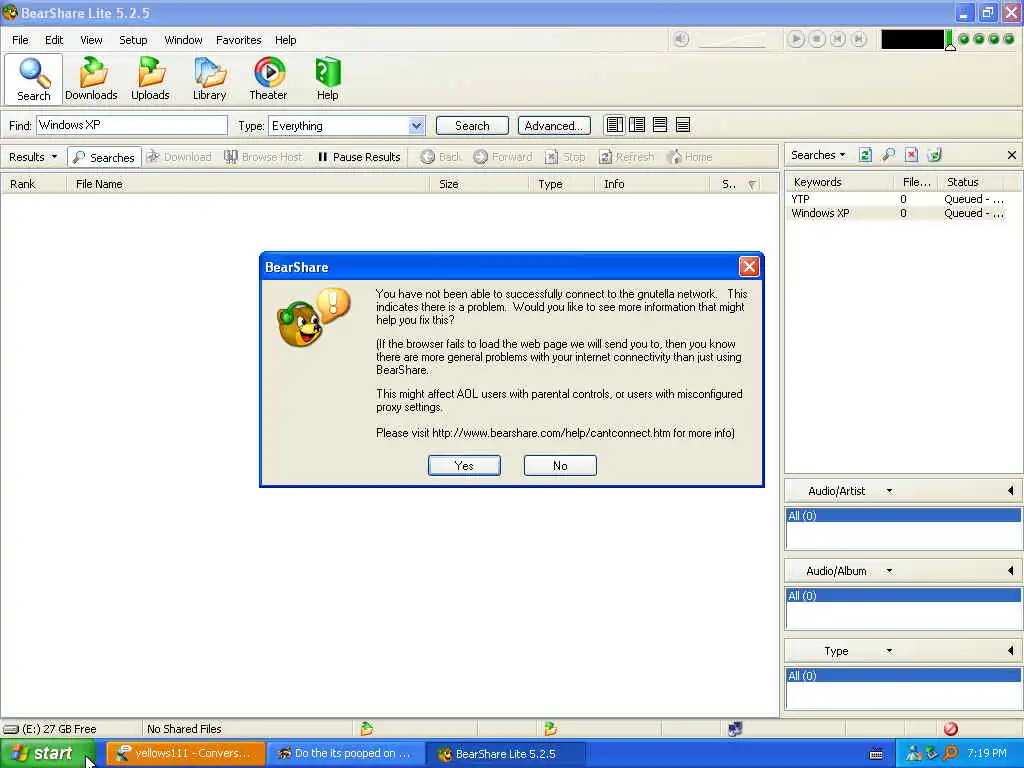The width and height of the screenshot is (1024, 768).
Task: Open the Setup menu
Action: (133, 40)
